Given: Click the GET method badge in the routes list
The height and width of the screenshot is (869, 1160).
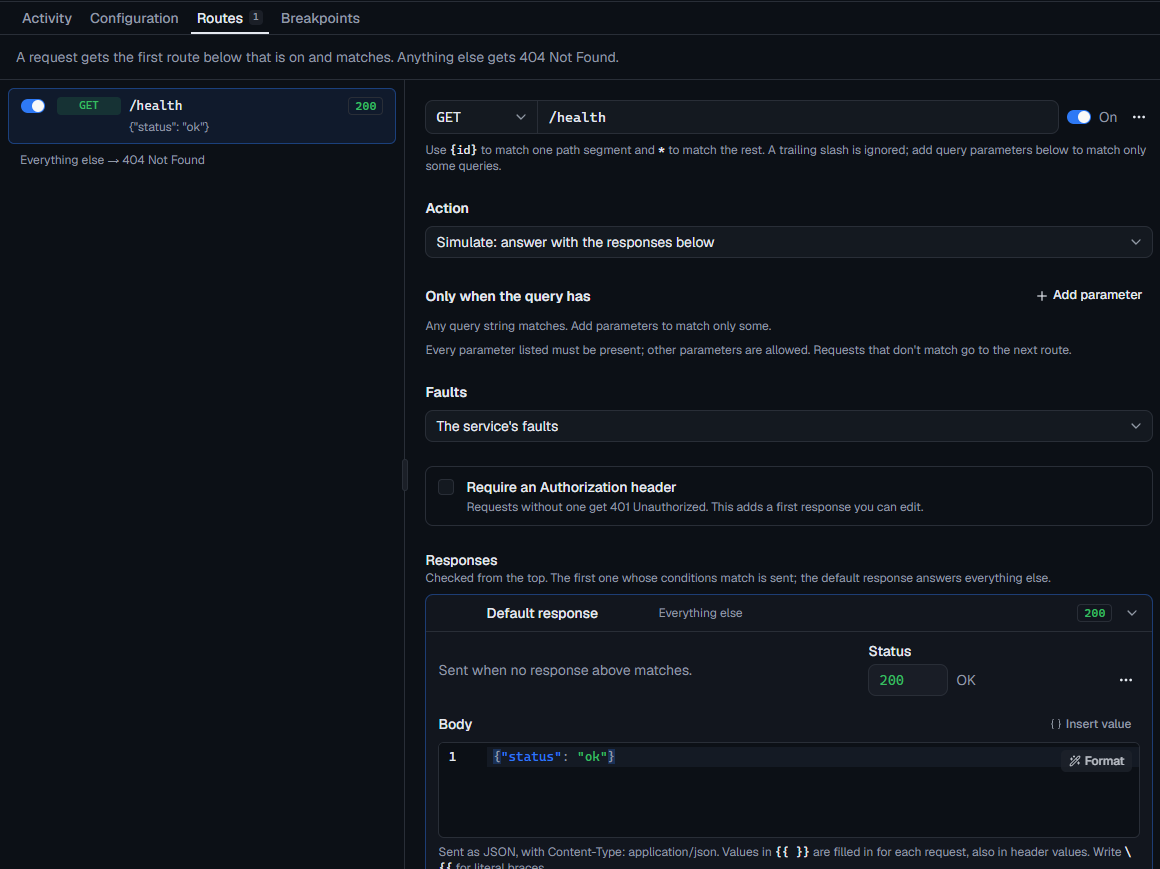Looking at the screenshot, I should coord(89,106).
